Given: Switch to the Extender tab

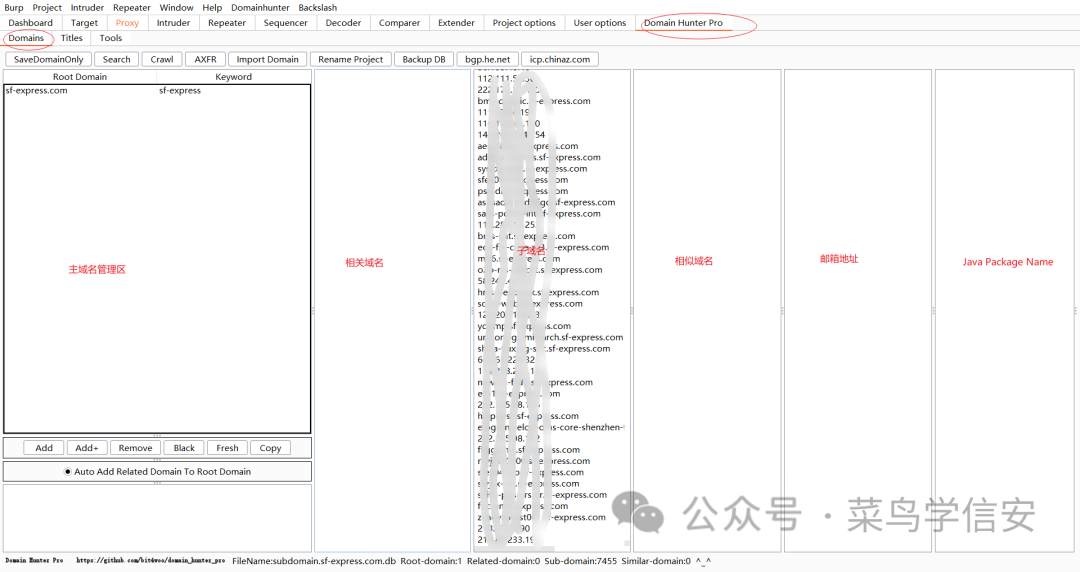Looking at the screenshot, I should pyautogui.click(x=456, y=23).
